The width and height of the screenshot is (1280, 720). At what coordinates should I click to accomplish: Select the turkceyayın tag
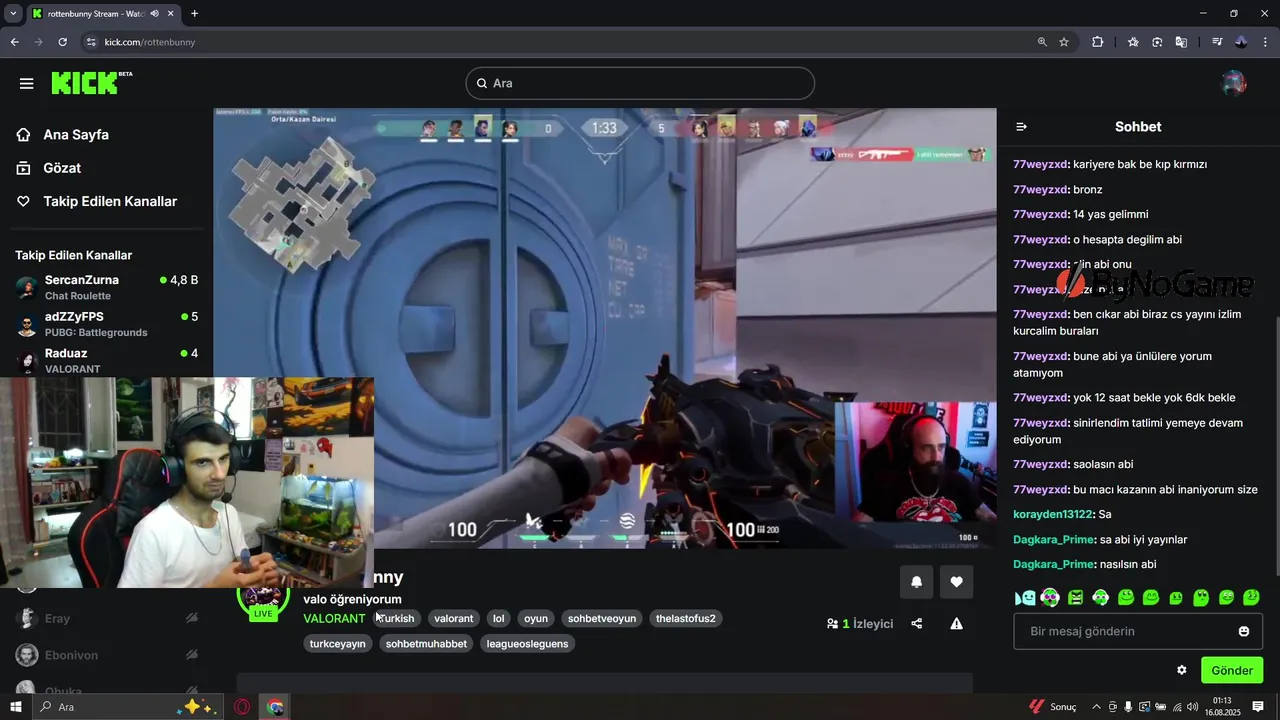(338, 644)
